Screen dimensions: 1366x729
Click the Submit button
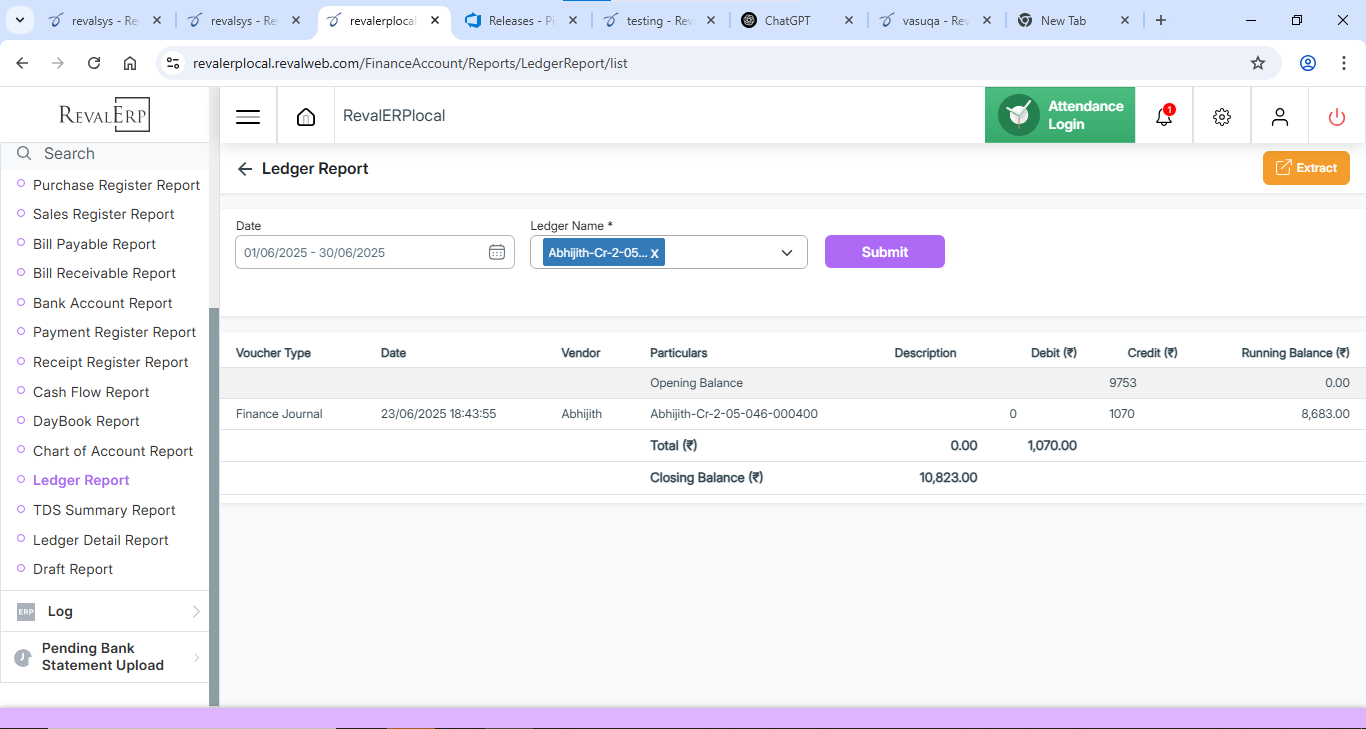[884, 252]
